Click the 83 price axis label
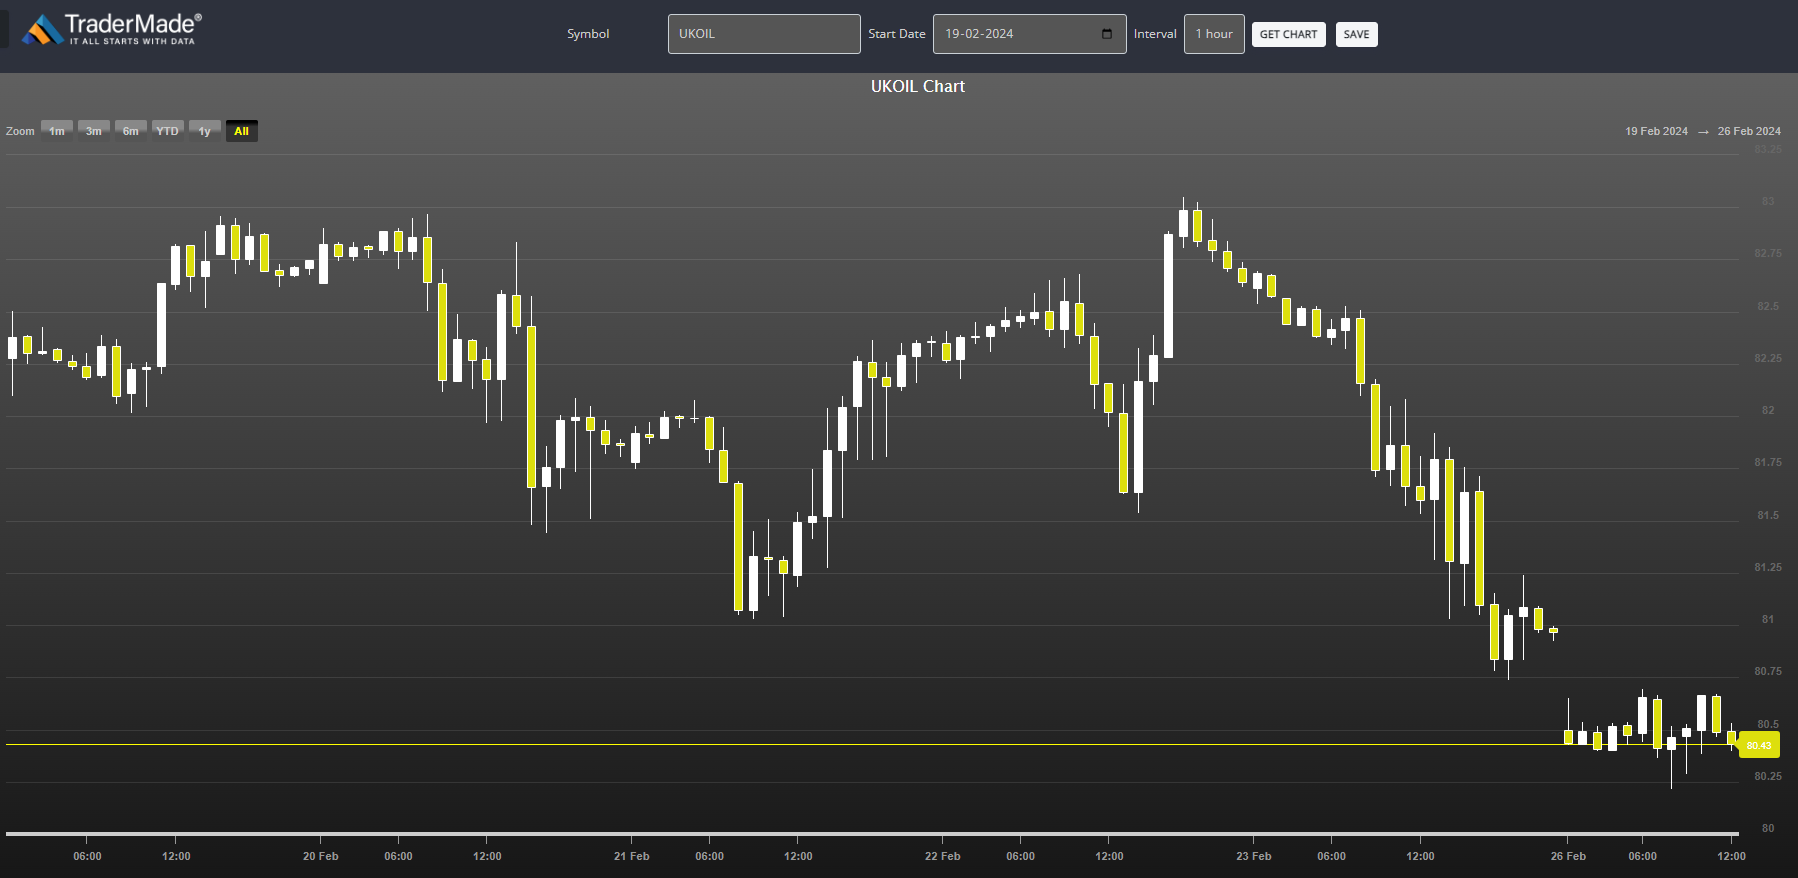The height and width of the screenshot is (878, 1798). click(x=1768, y=202)
